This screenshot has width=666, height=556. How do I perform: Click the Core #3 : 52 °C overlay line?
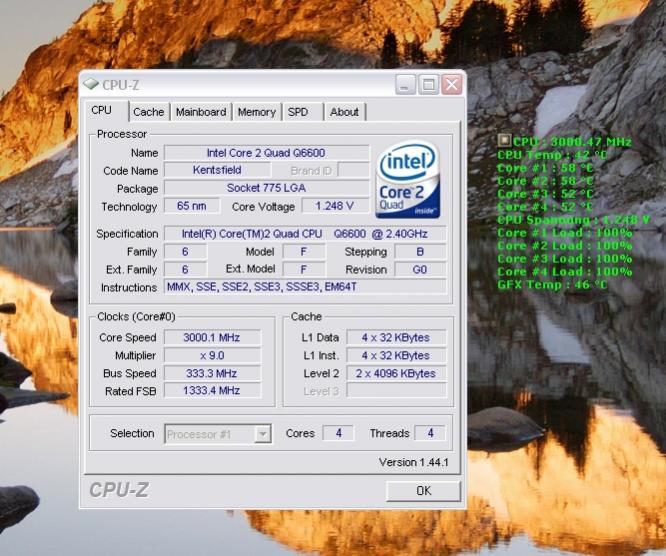(545, 194)
